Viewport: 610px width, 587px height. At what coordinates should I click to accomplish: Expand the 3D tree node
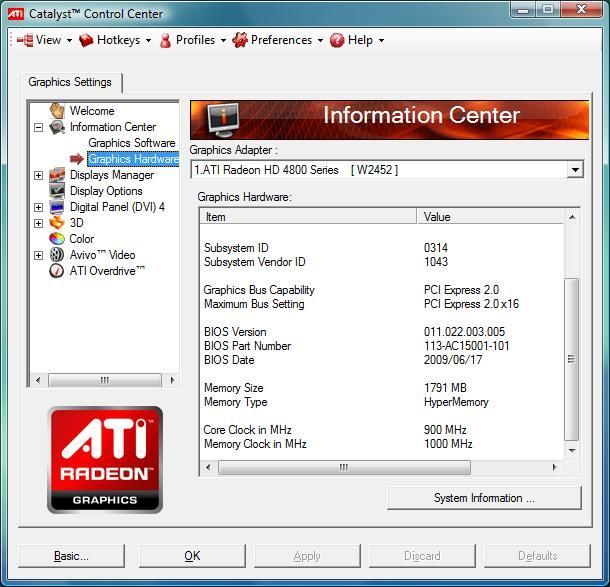point(38,223)
